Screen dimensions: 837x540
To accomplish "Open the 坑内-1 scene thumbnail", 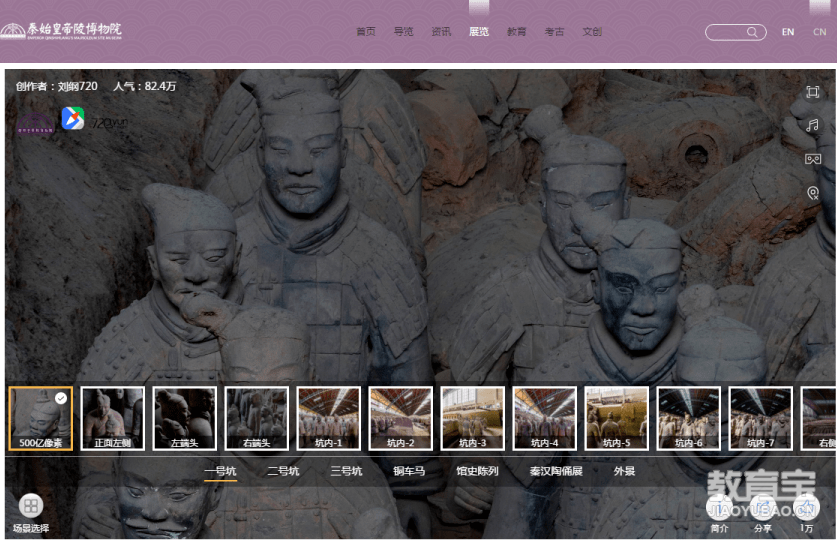I will pyautogui.click(x=329, y=419).
